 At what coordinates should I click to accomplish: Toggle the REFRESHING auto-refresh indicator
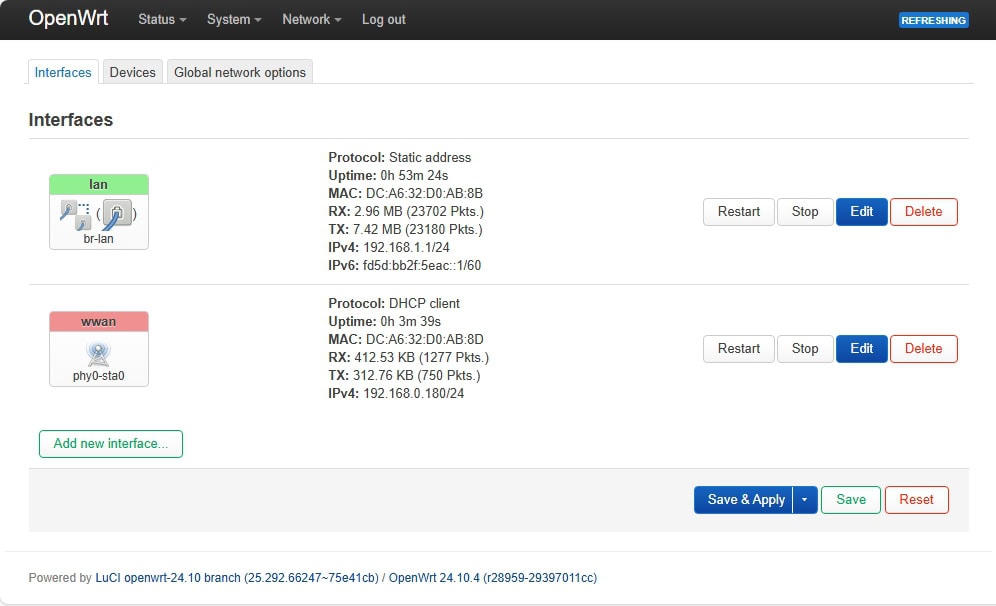click(x=933, y=19)
